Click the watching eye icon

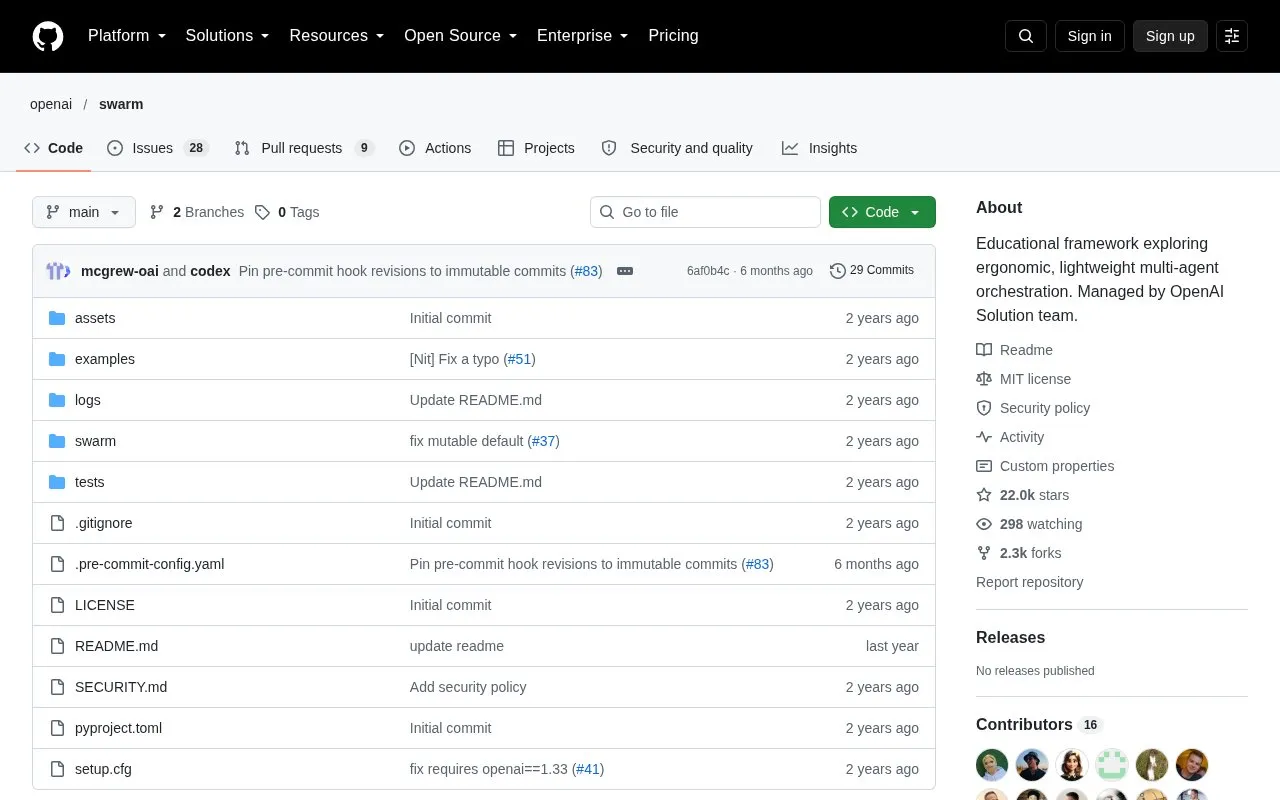pos(984,524)
